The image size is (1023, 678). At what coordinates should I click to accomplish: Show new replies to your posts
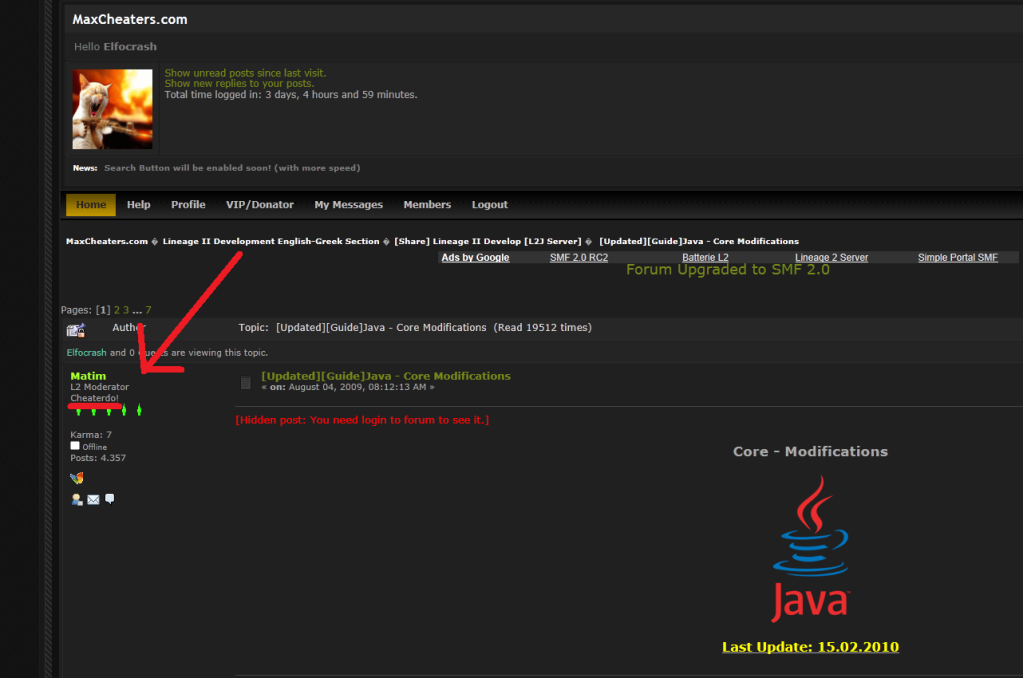238,84
